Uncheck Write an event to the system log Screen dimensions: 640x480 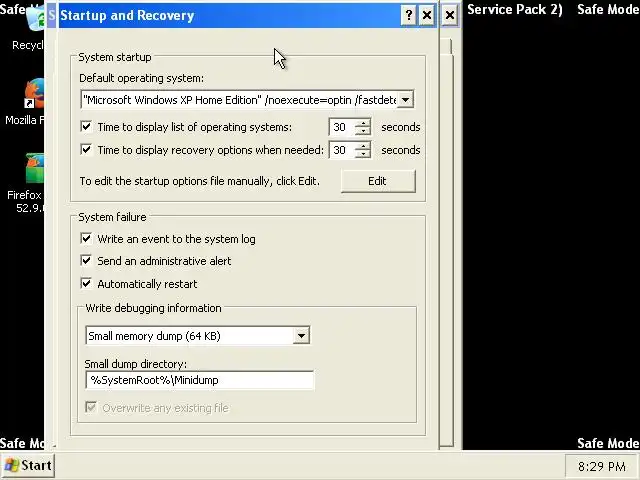[x=86, y=238]
